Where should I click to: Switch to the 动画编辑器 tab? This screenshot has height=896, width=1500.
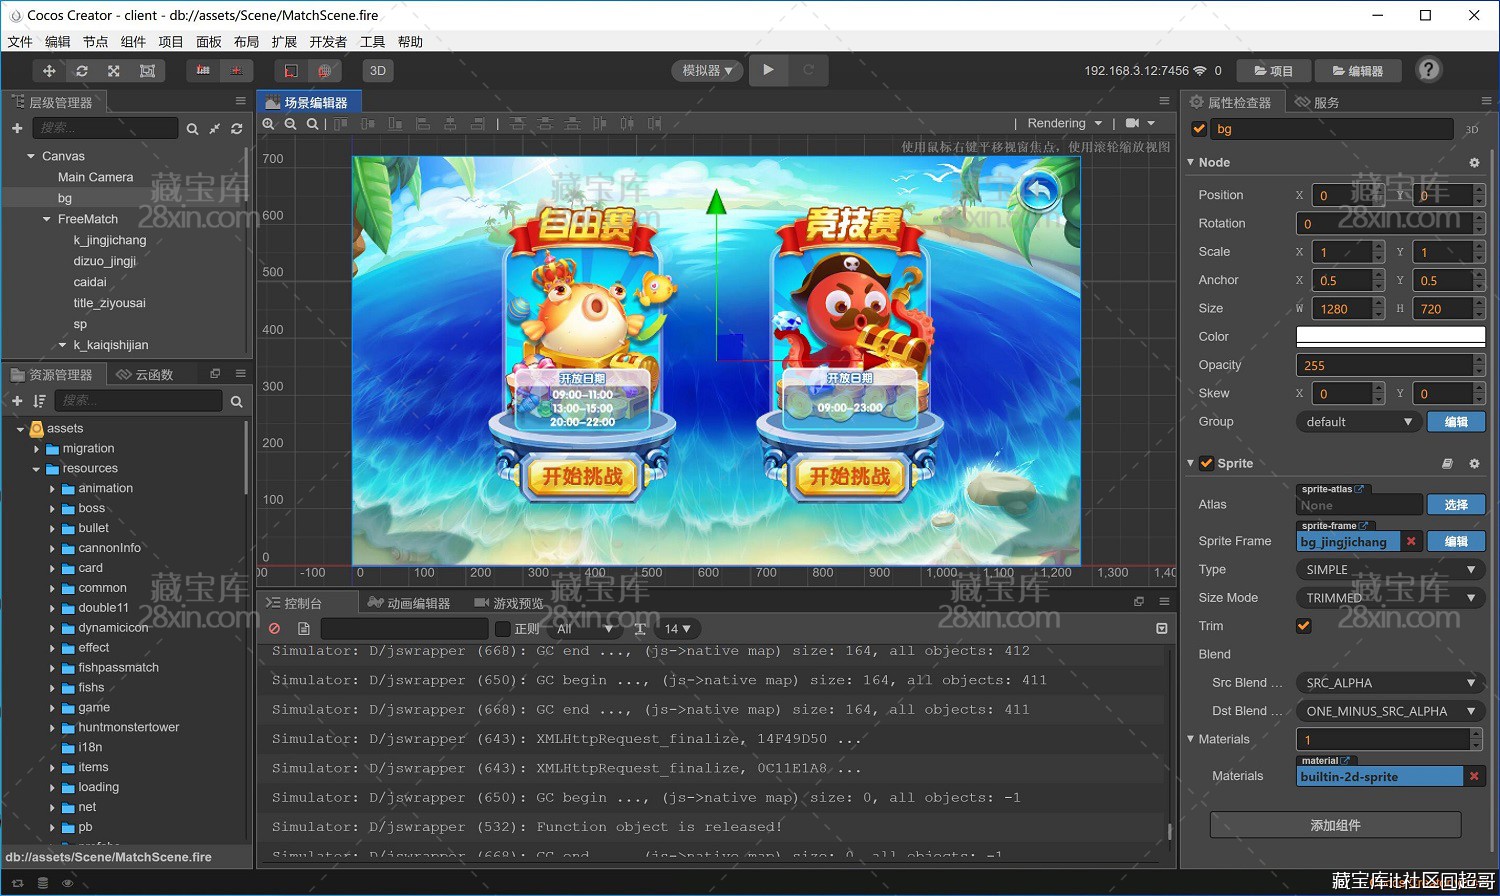[409, 603]
